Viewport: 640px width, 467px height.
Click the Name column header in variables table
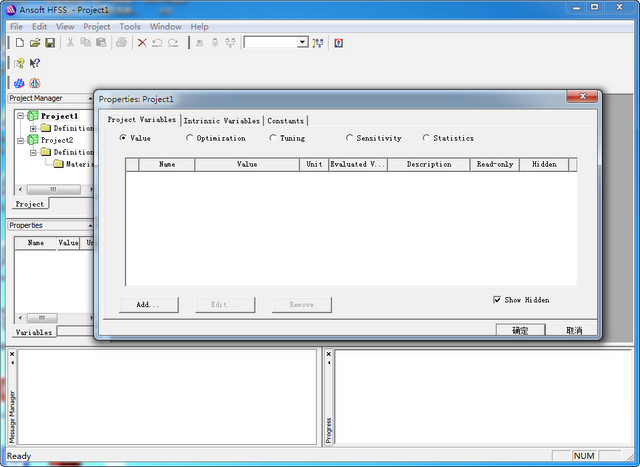pyautogui.click(x=167, y=164)
